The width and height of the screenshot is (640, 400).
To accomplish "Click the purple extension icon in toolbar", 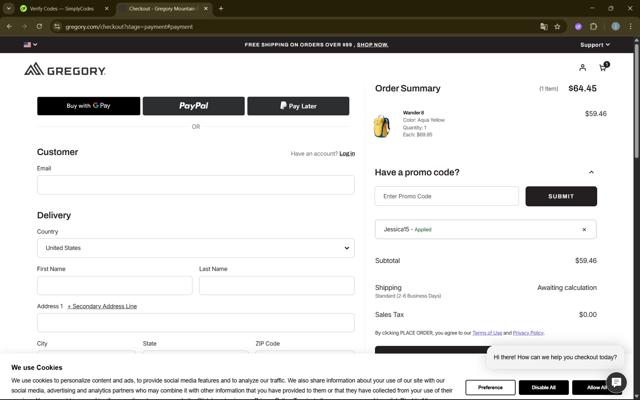I will tap(578, 27).
